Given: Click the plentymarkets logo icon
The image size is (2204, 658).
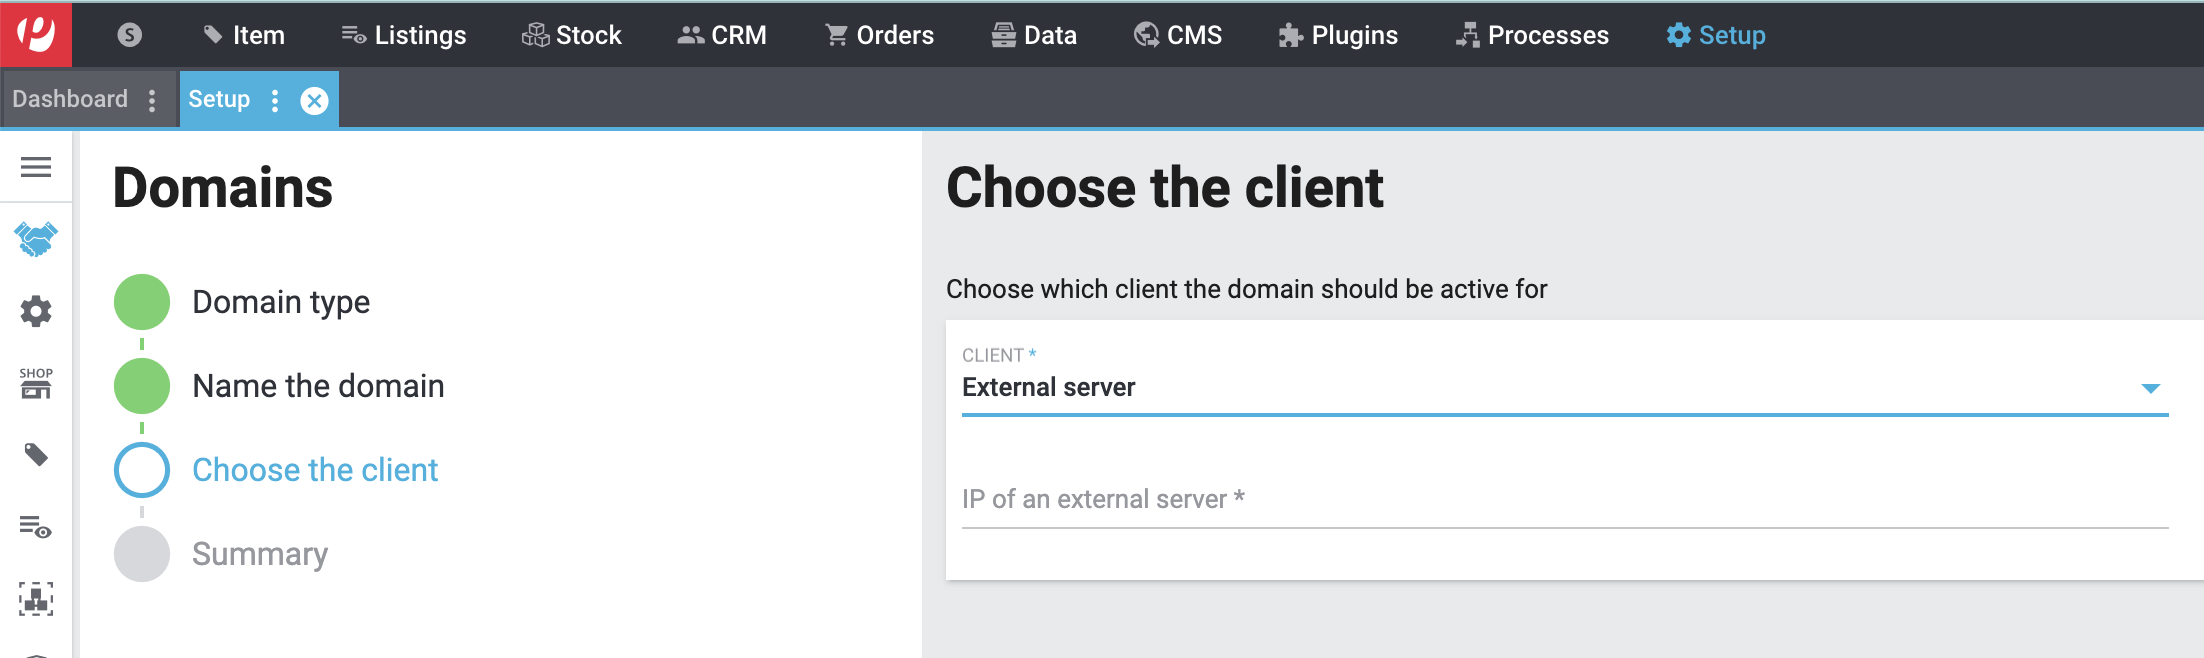Looking at the screenshot, I should point(36,34).
